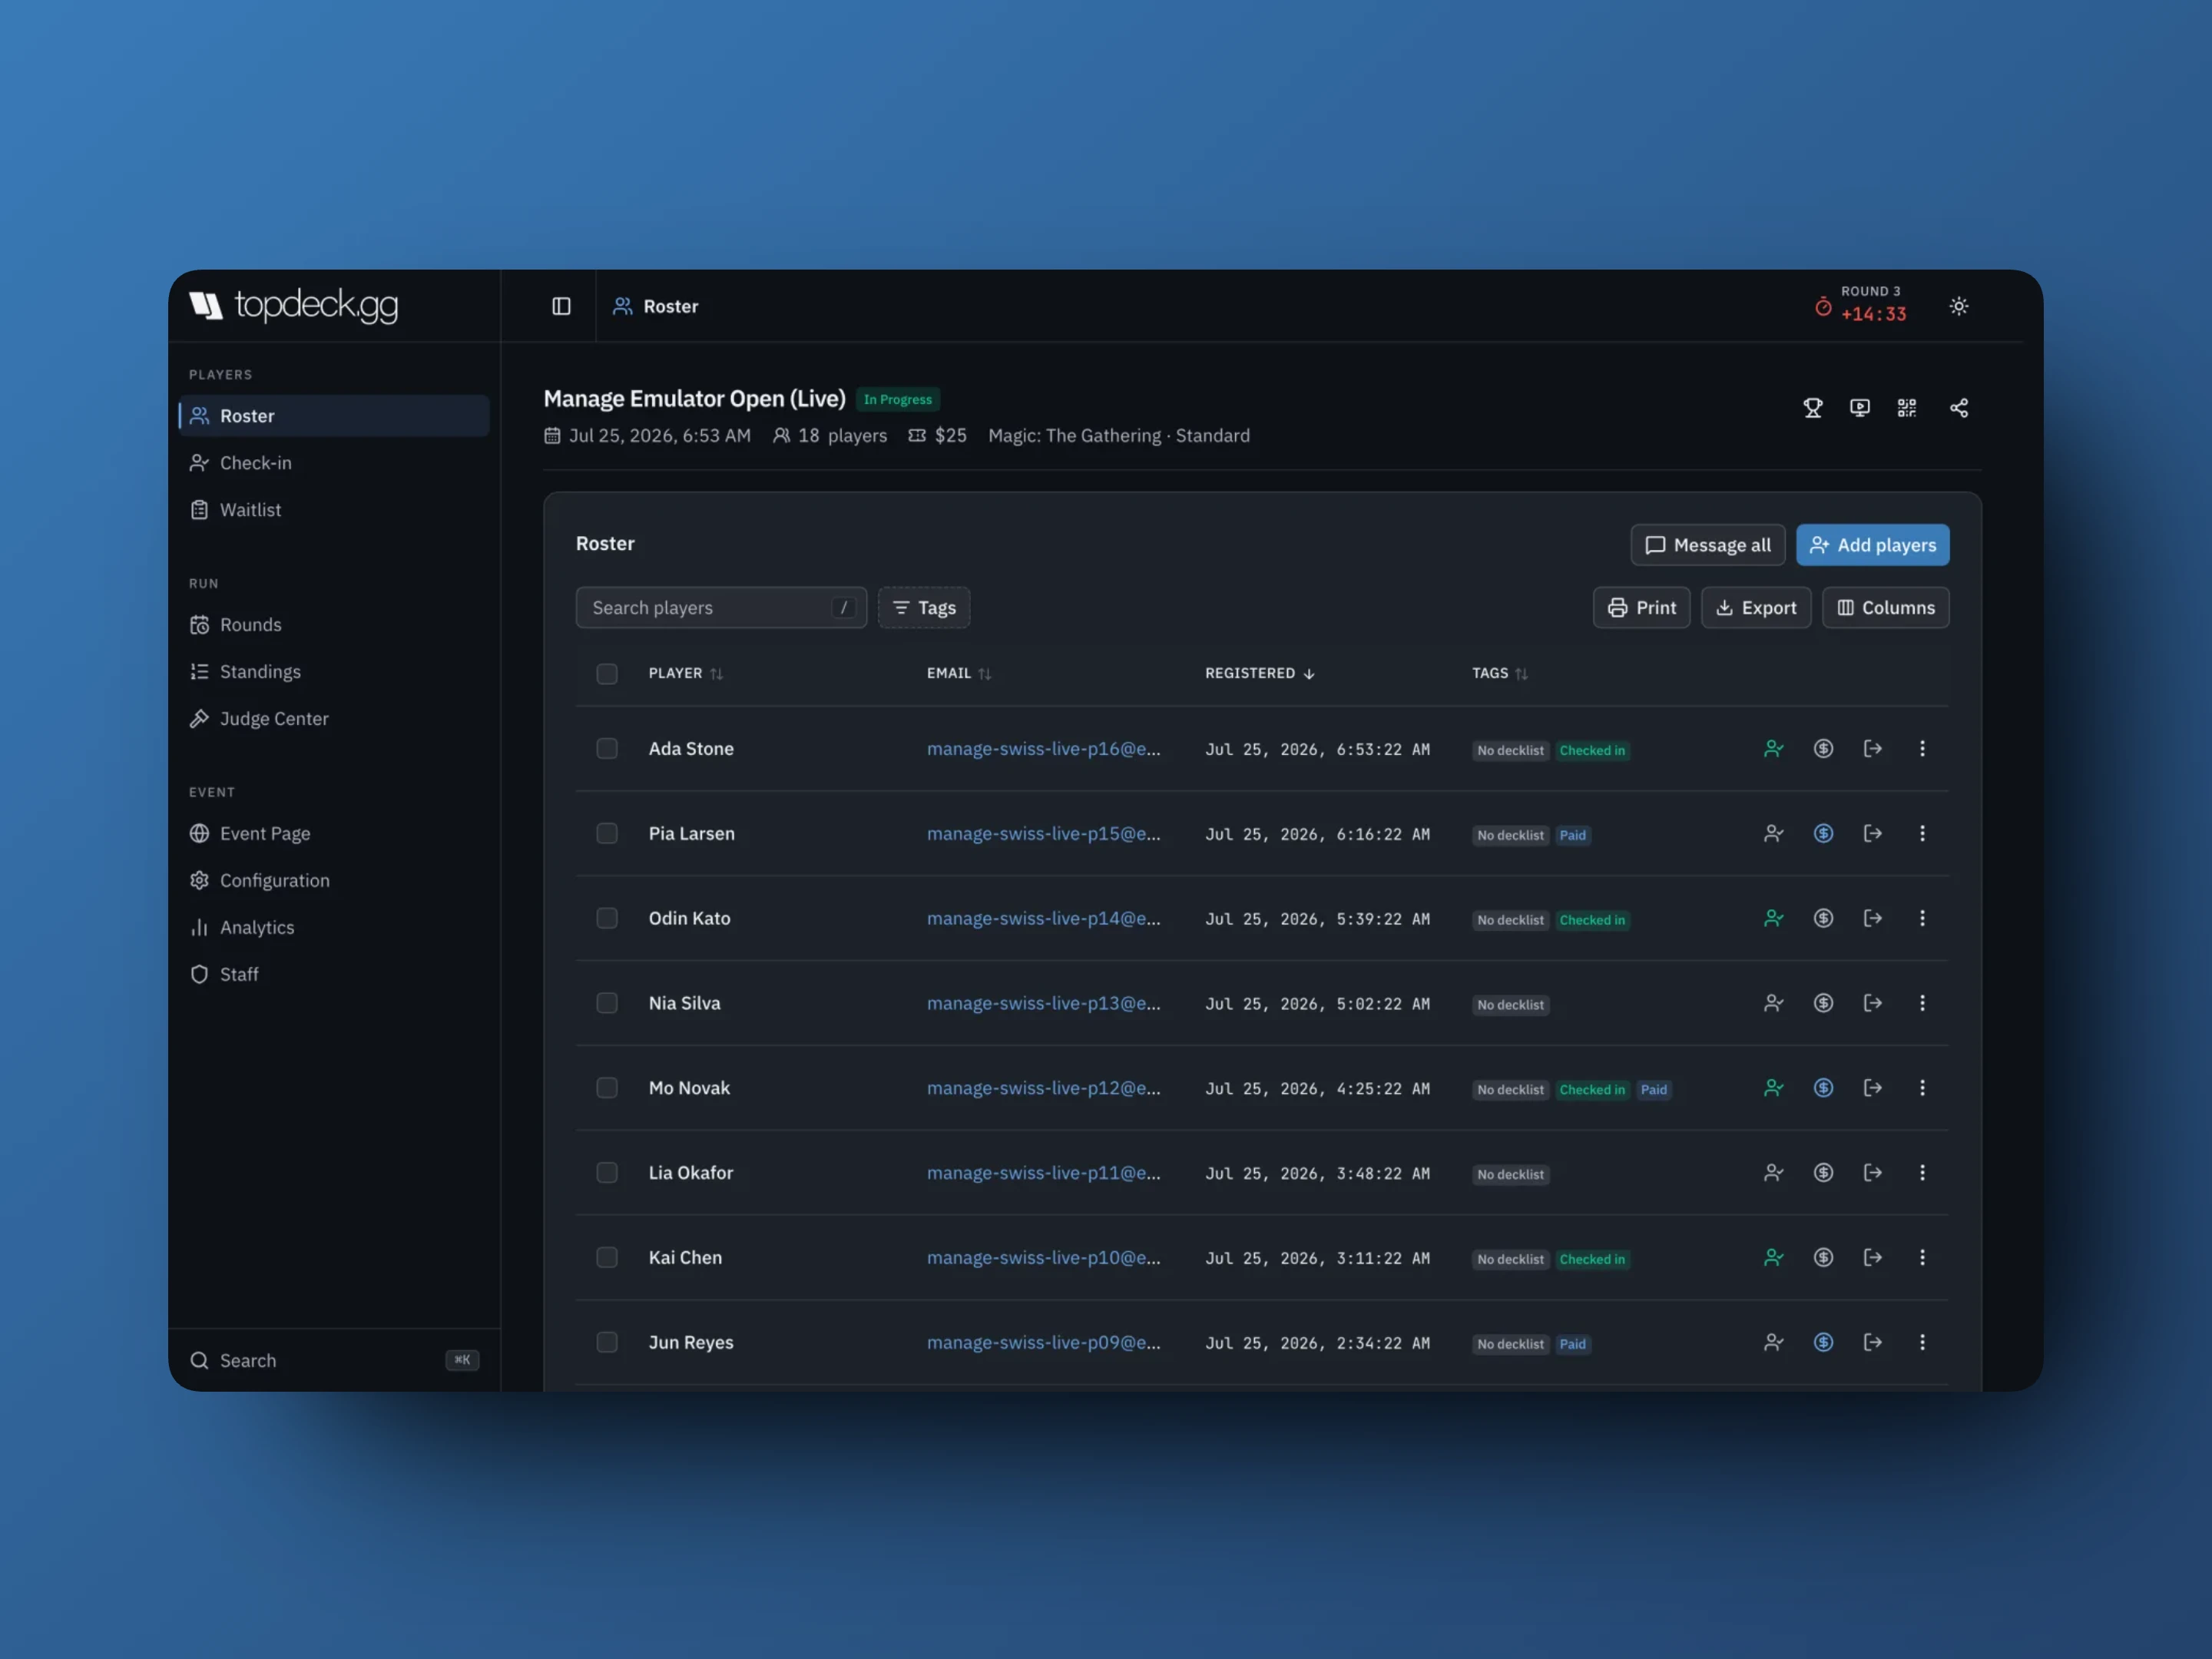Image resolution: width=2212 pixels, height=1659 pixels.
Task: Open Event Page in sidebar
Action: [x=334, y=834]
